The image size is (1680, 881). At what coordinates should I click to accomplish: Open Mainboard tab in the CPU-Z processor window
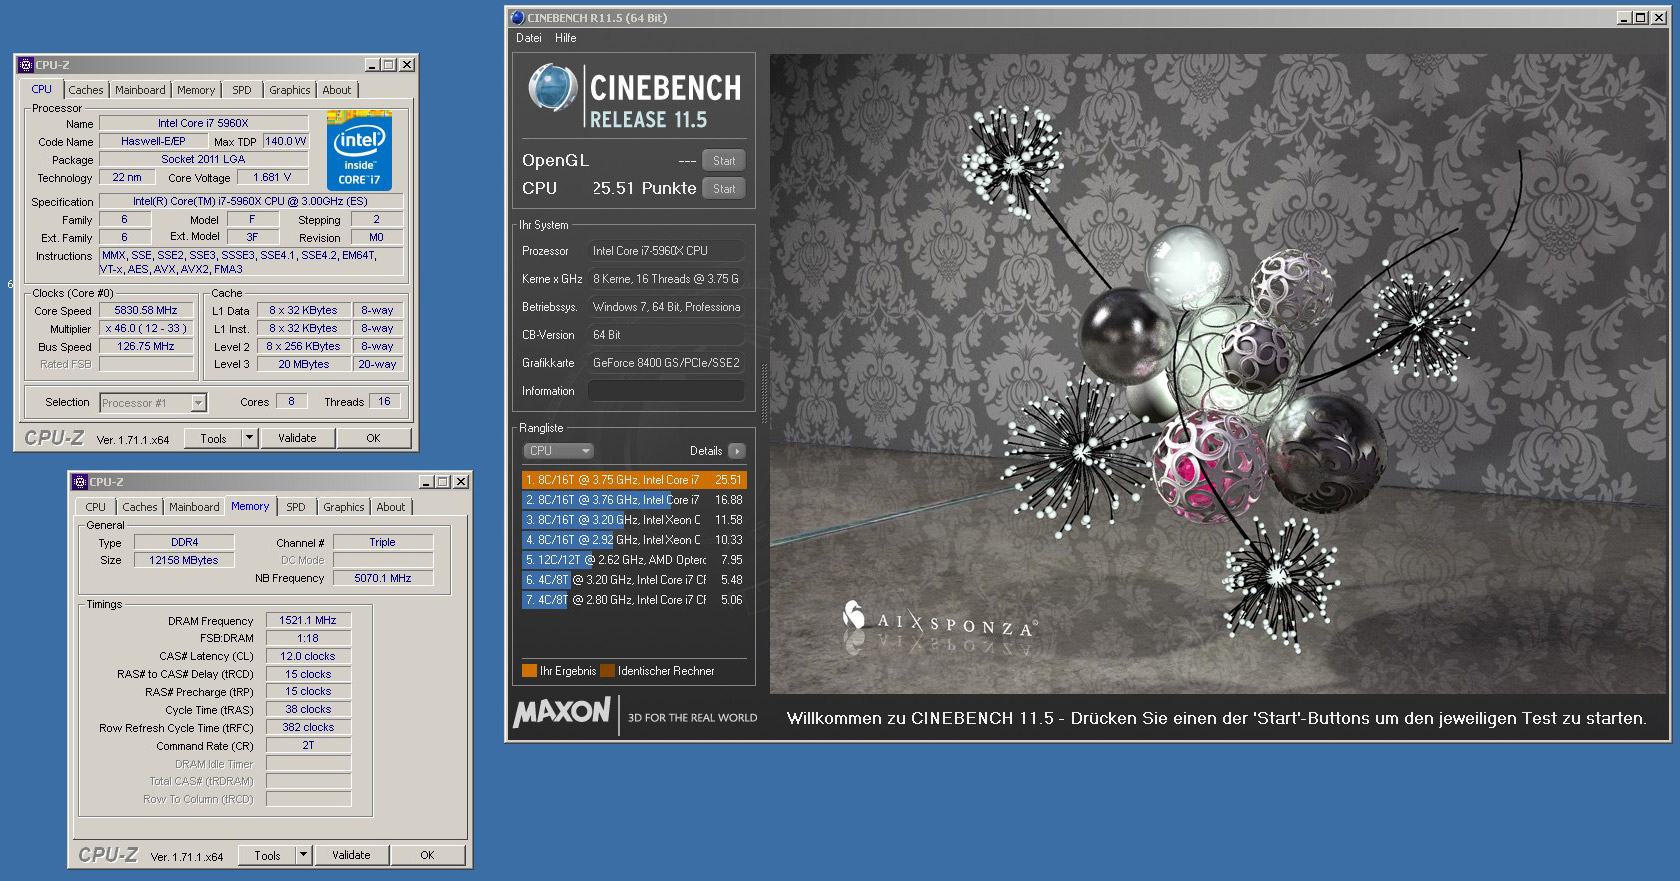click(140, 90)
